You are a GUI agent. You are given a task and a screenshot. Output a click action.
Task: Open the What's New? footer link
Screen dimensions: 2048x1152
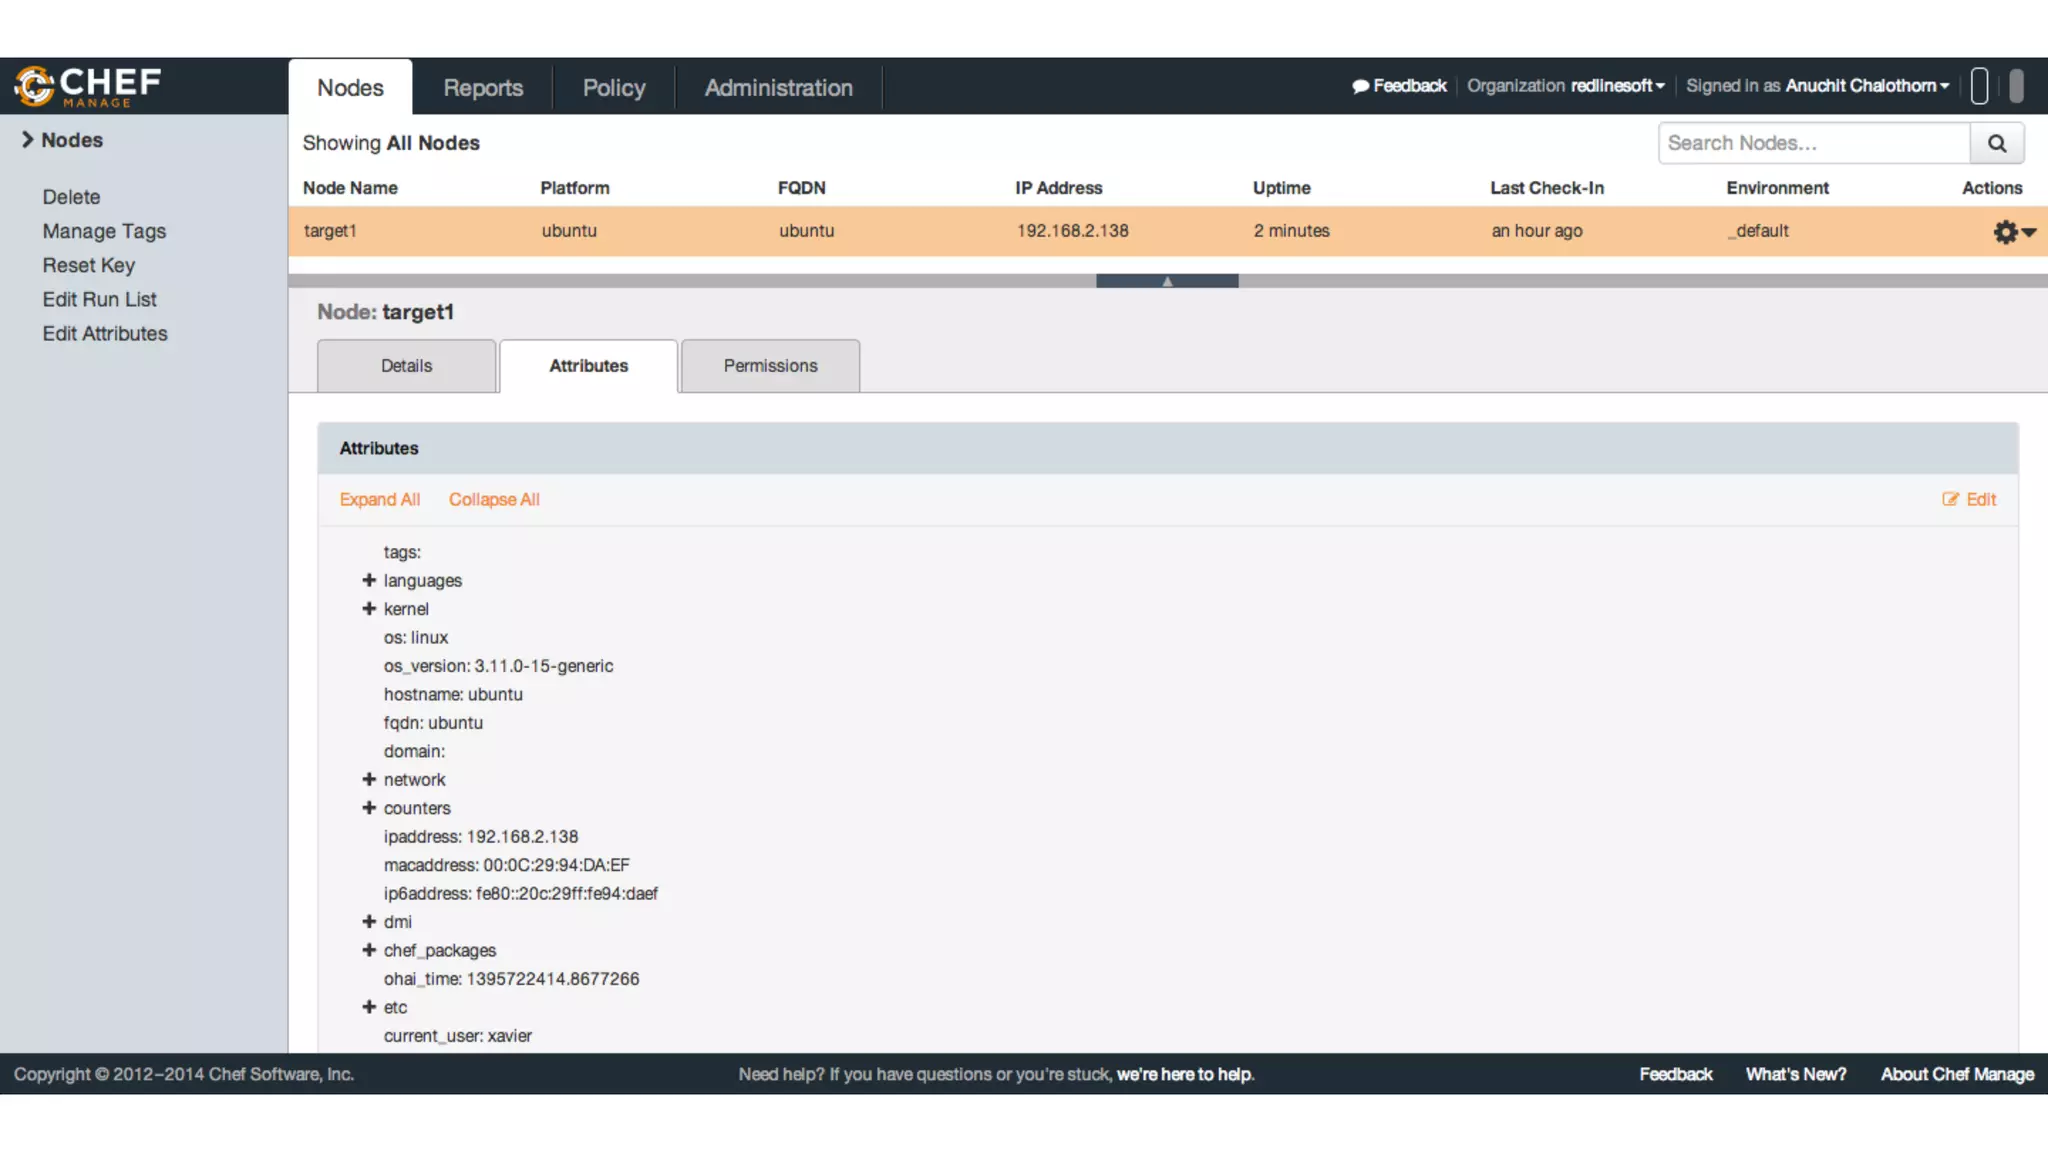(1796, 1074)
